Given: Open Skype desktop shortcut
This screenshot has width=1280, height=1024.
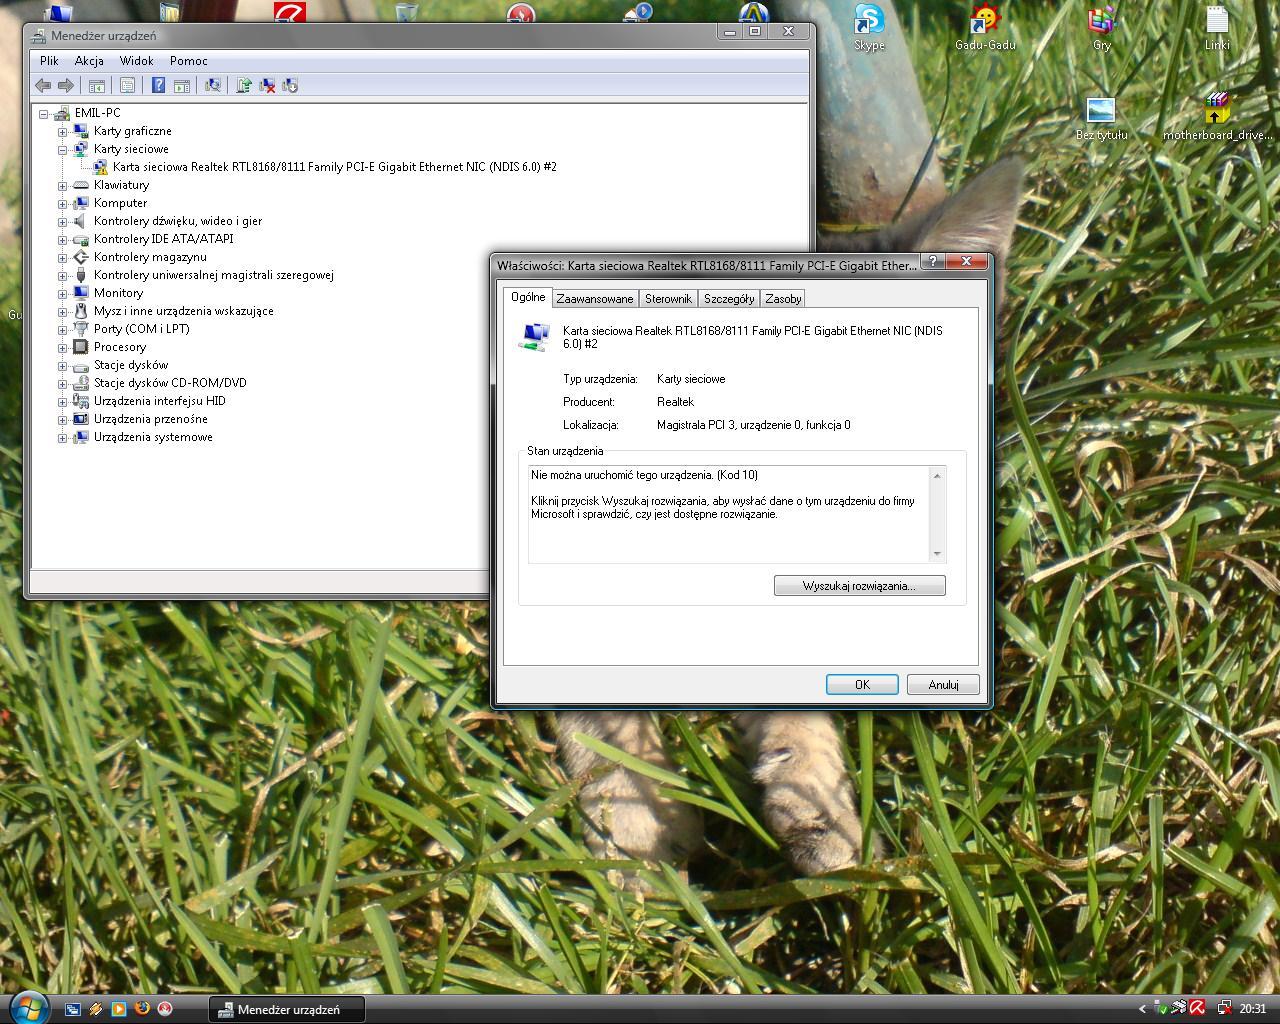Looking at the screenshot, I should point(869,27).
